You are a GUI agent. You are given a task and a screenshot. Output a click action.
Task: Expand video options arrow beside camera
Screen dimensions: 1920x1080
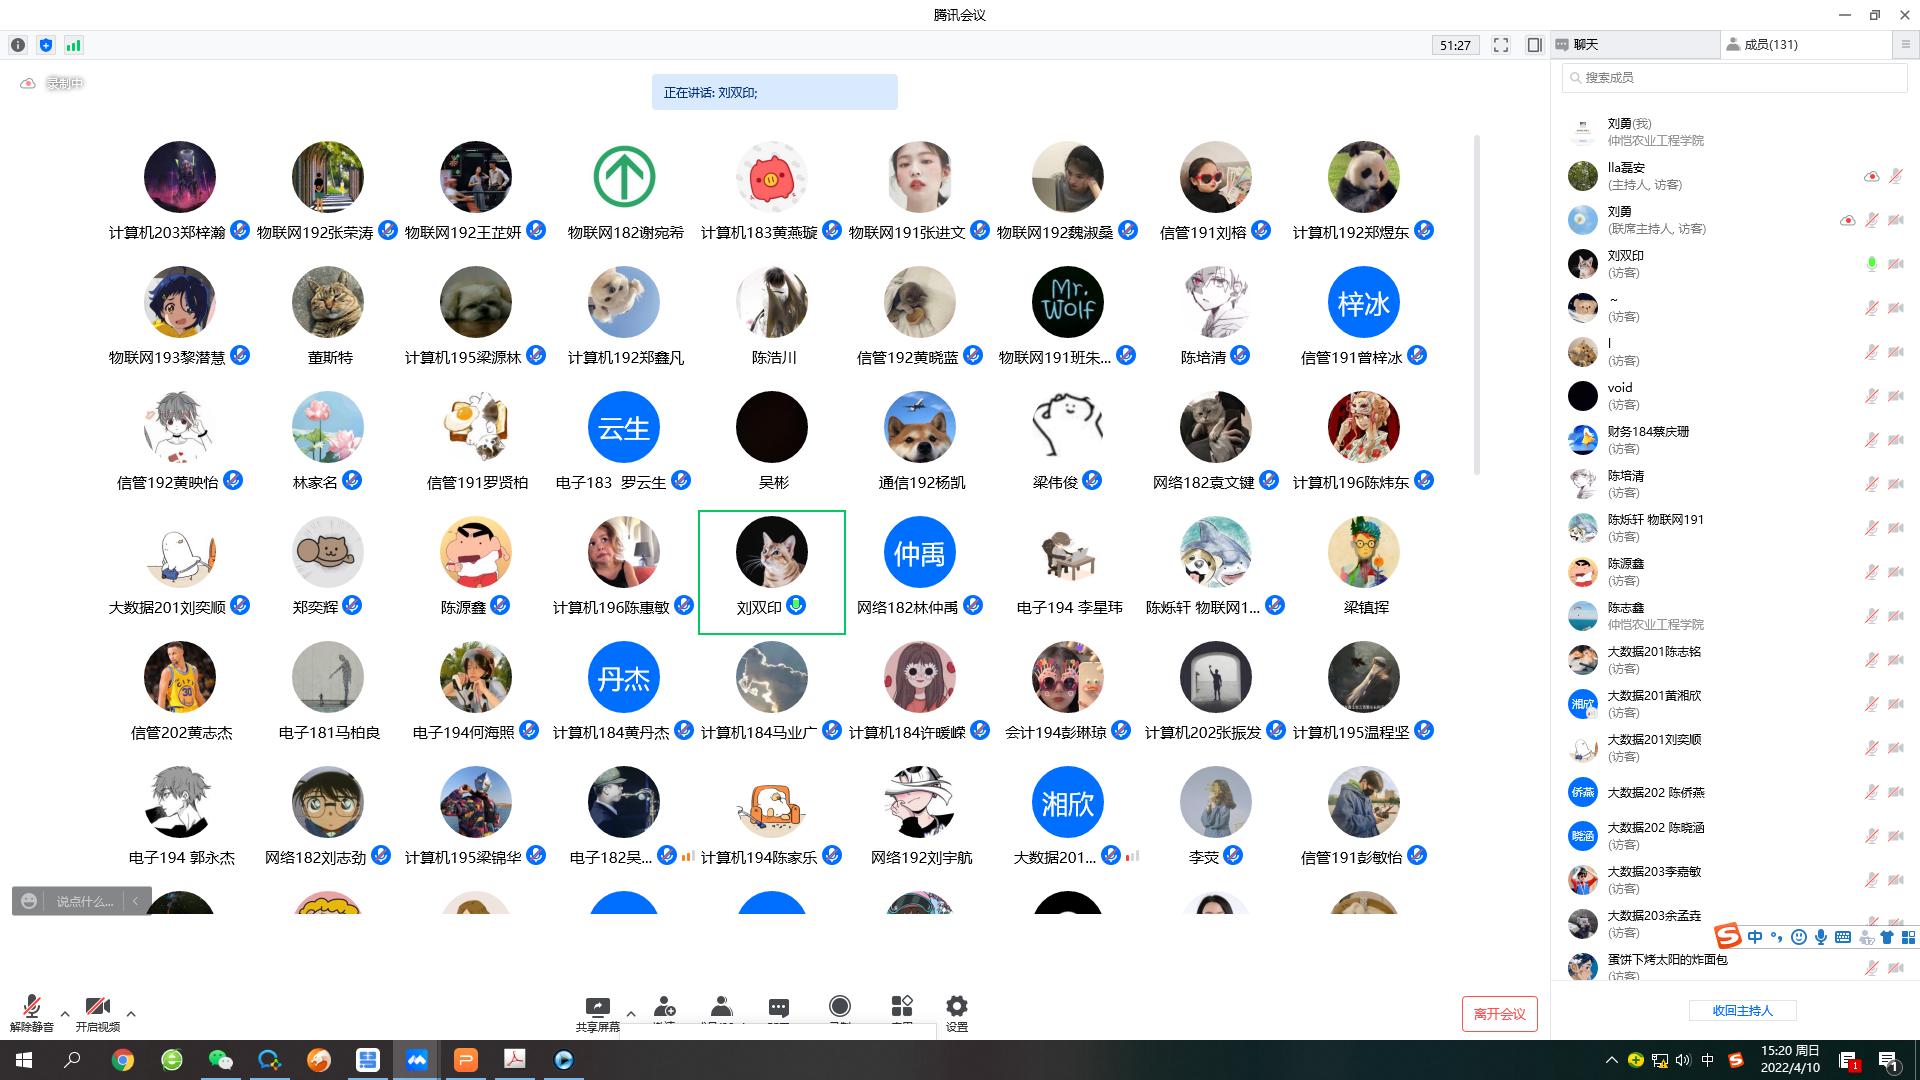pos(131,1014)
